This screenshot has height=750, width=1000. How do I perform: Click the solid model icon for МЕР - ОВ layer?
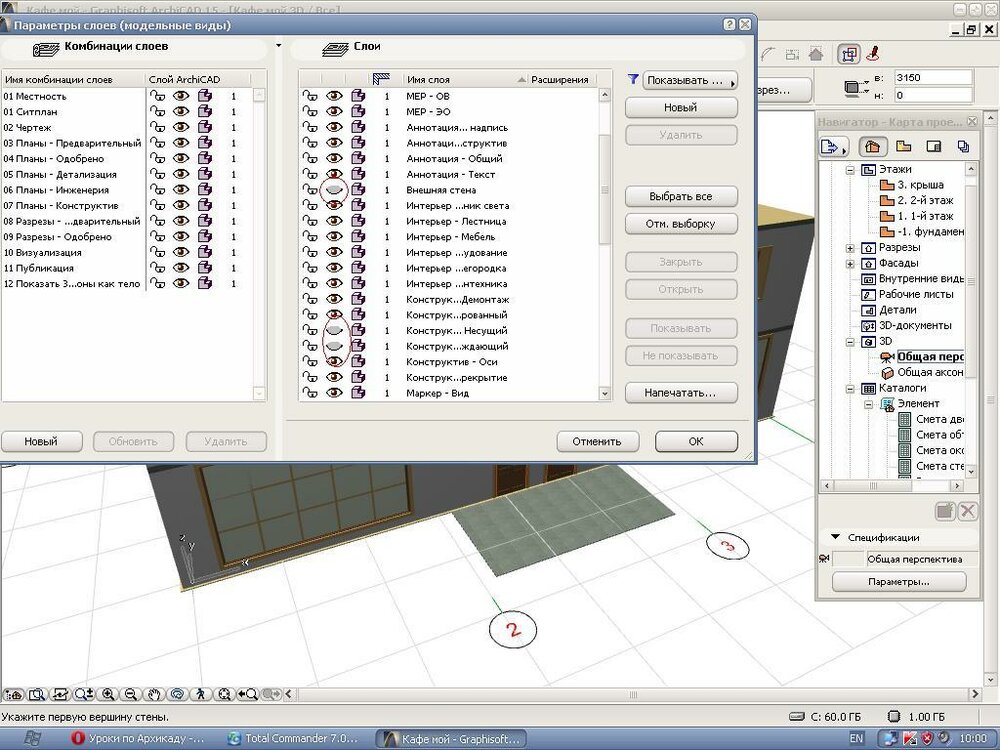pyautogui.click(x=358, y=96)
